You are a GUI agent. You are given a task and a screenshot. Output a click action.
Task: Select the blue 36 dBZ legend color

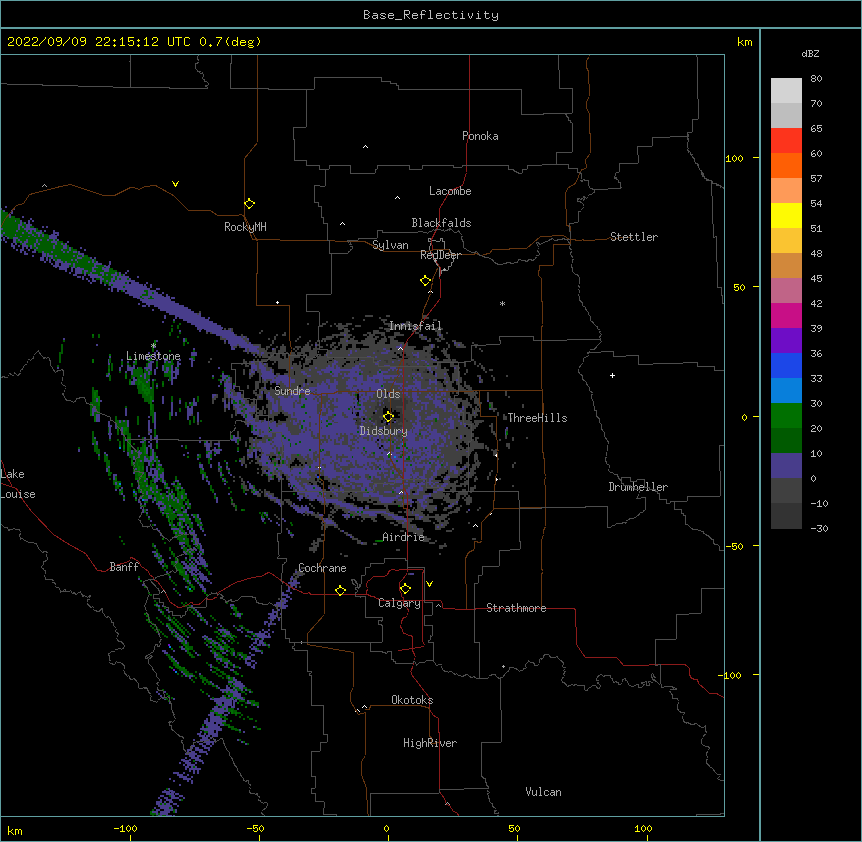786,365
